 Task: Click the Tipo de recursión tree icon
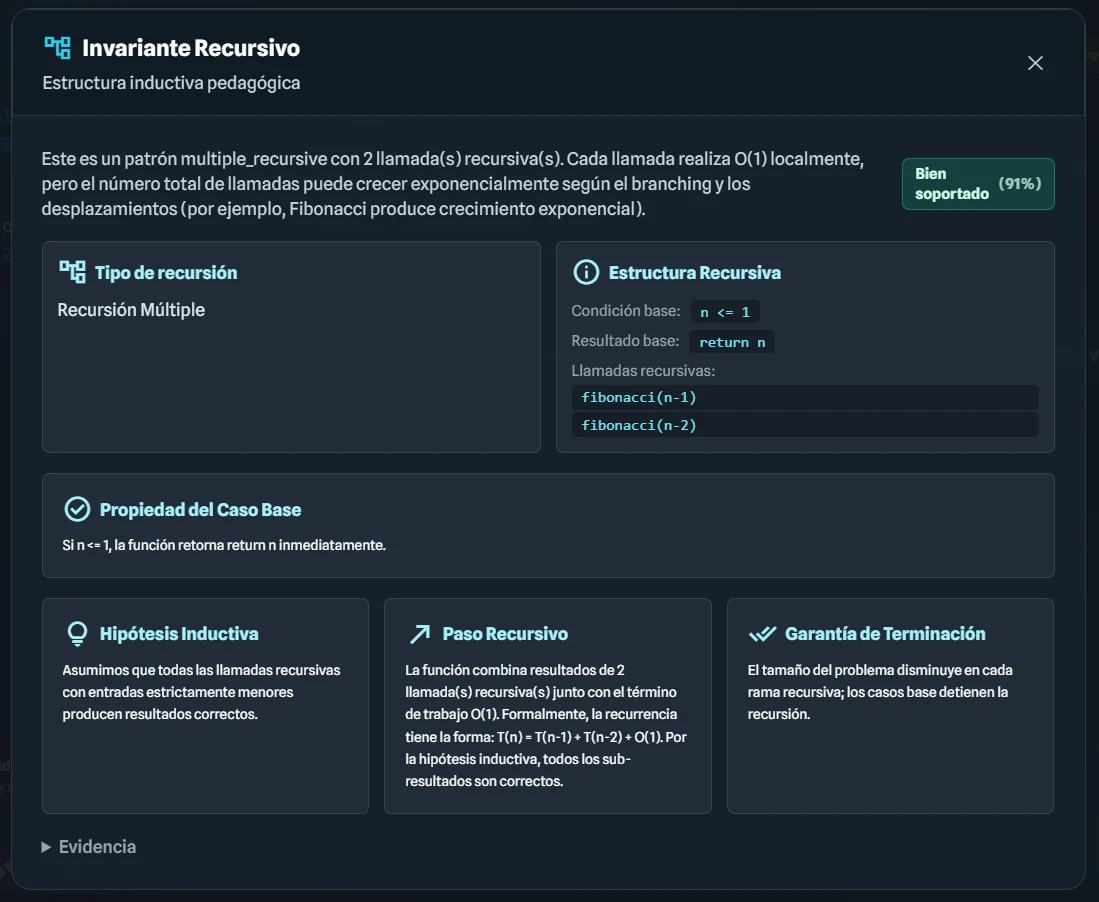72,272
